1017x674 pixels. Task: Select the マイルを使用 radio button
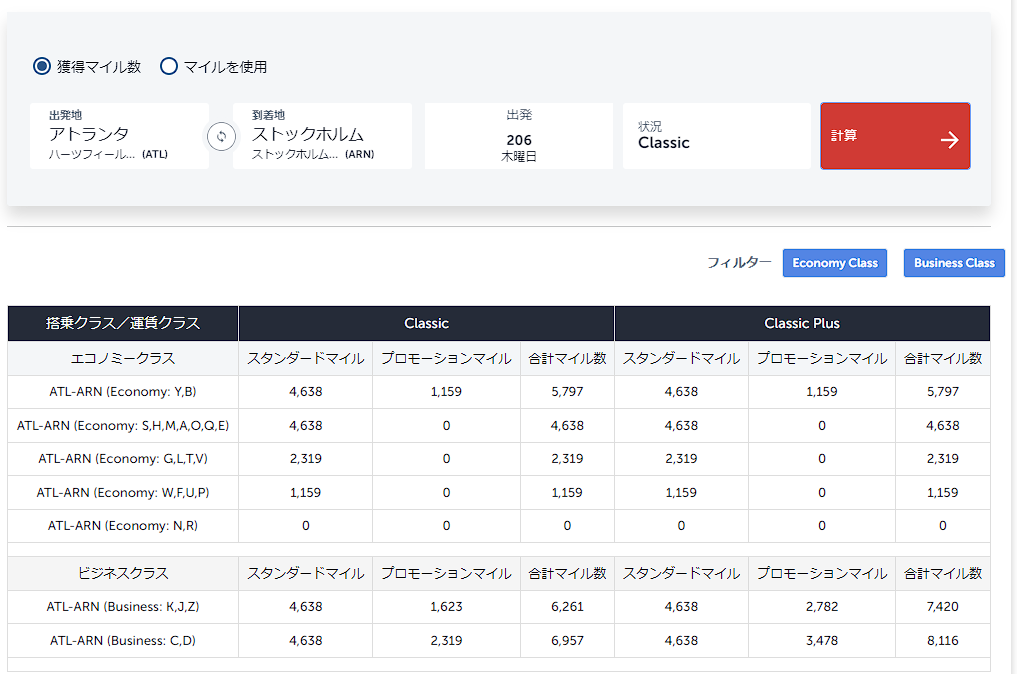pos(169,67)
